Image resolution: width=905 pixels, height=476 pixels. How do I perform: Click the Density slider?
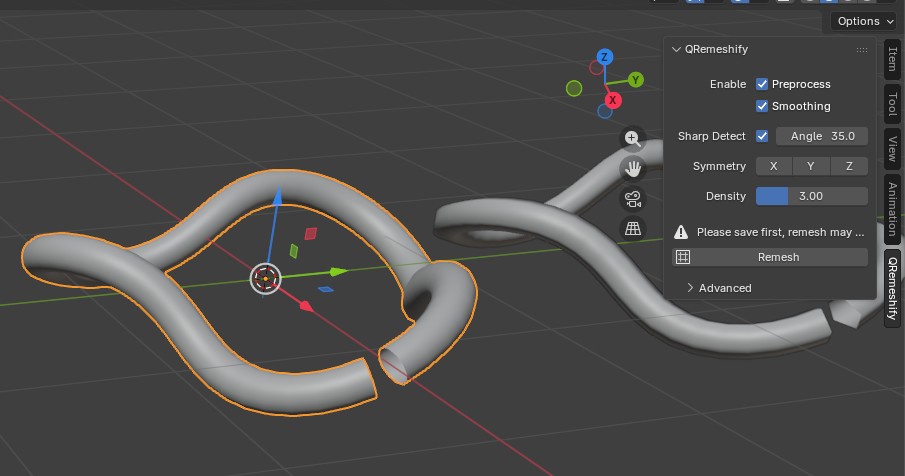click(811, 196)
